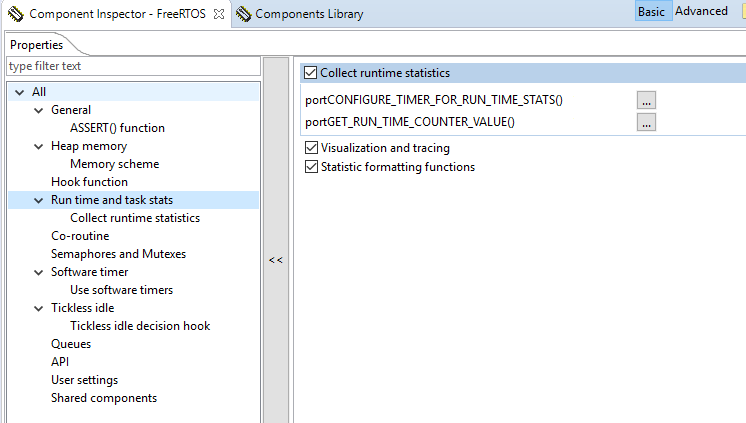The height and width of the screenshot is (423, 746).
Task: Collapse tree panel with << button
Action: pos(276,260)
